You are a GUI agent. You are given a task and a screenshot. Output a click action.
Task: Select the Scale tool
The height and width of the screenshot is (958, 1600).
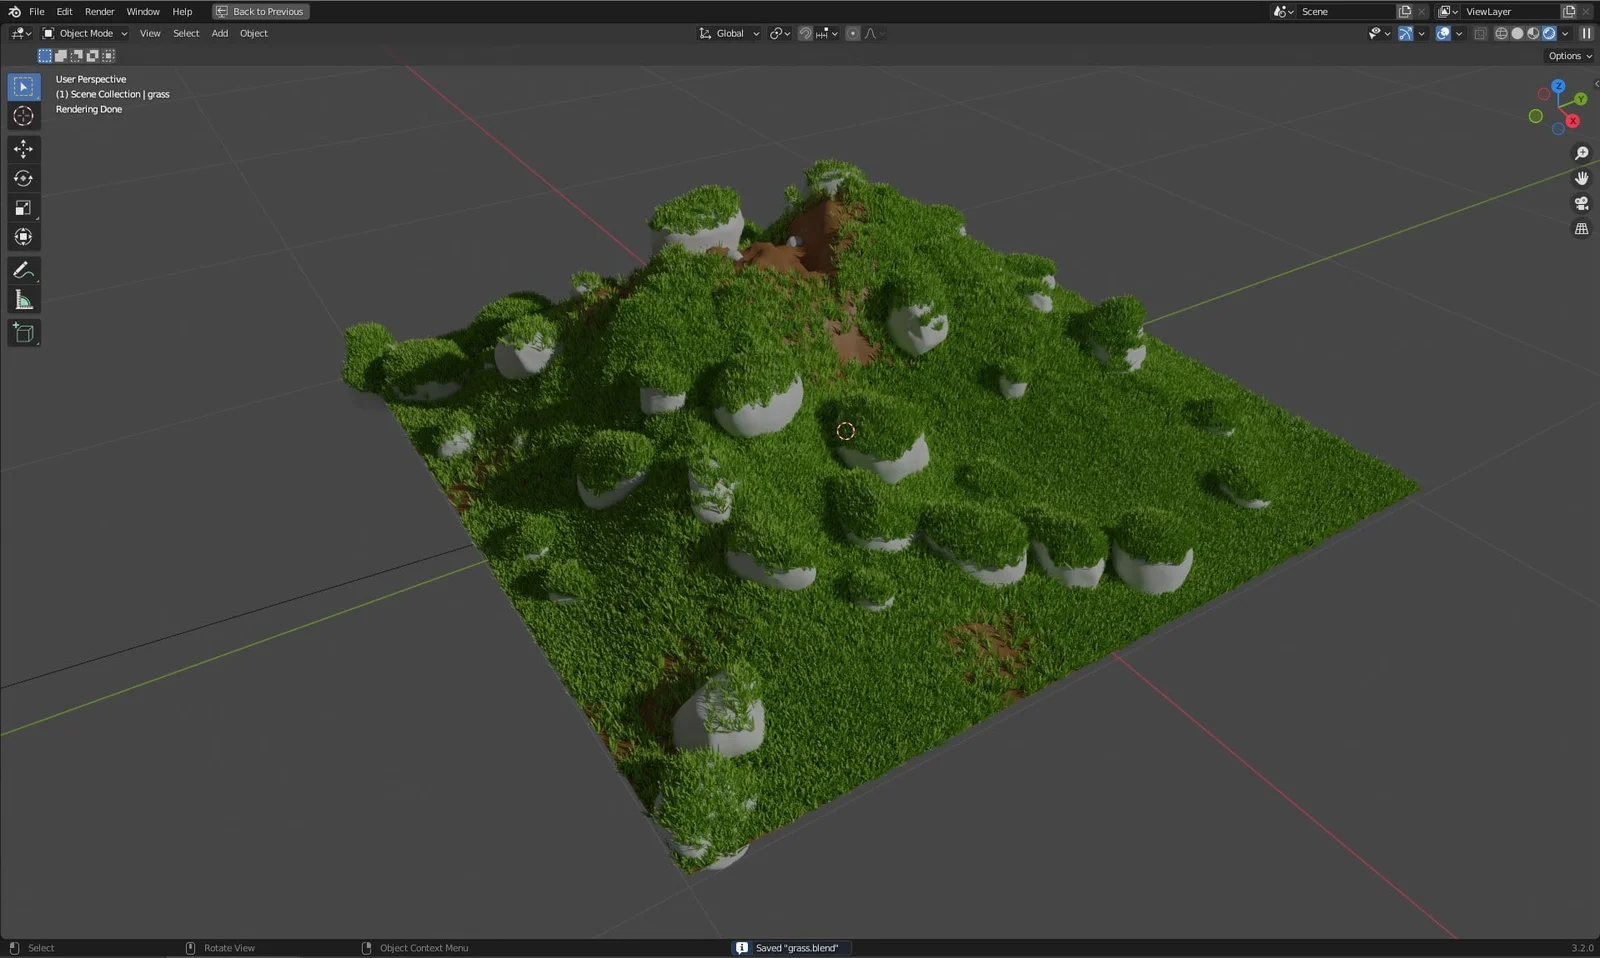pos(23,207)
